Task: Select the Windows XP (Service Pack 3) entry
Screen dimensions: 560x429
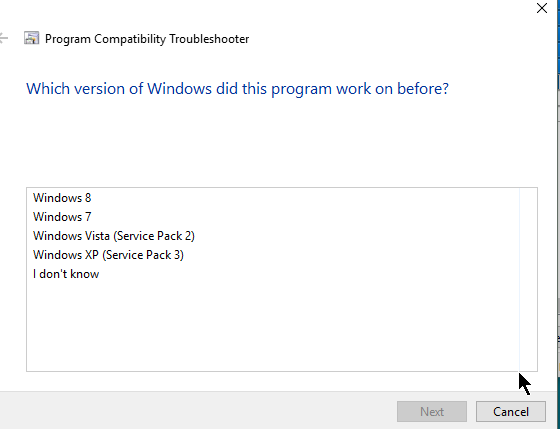Action: pyautogui.click(x=108, y=255)
